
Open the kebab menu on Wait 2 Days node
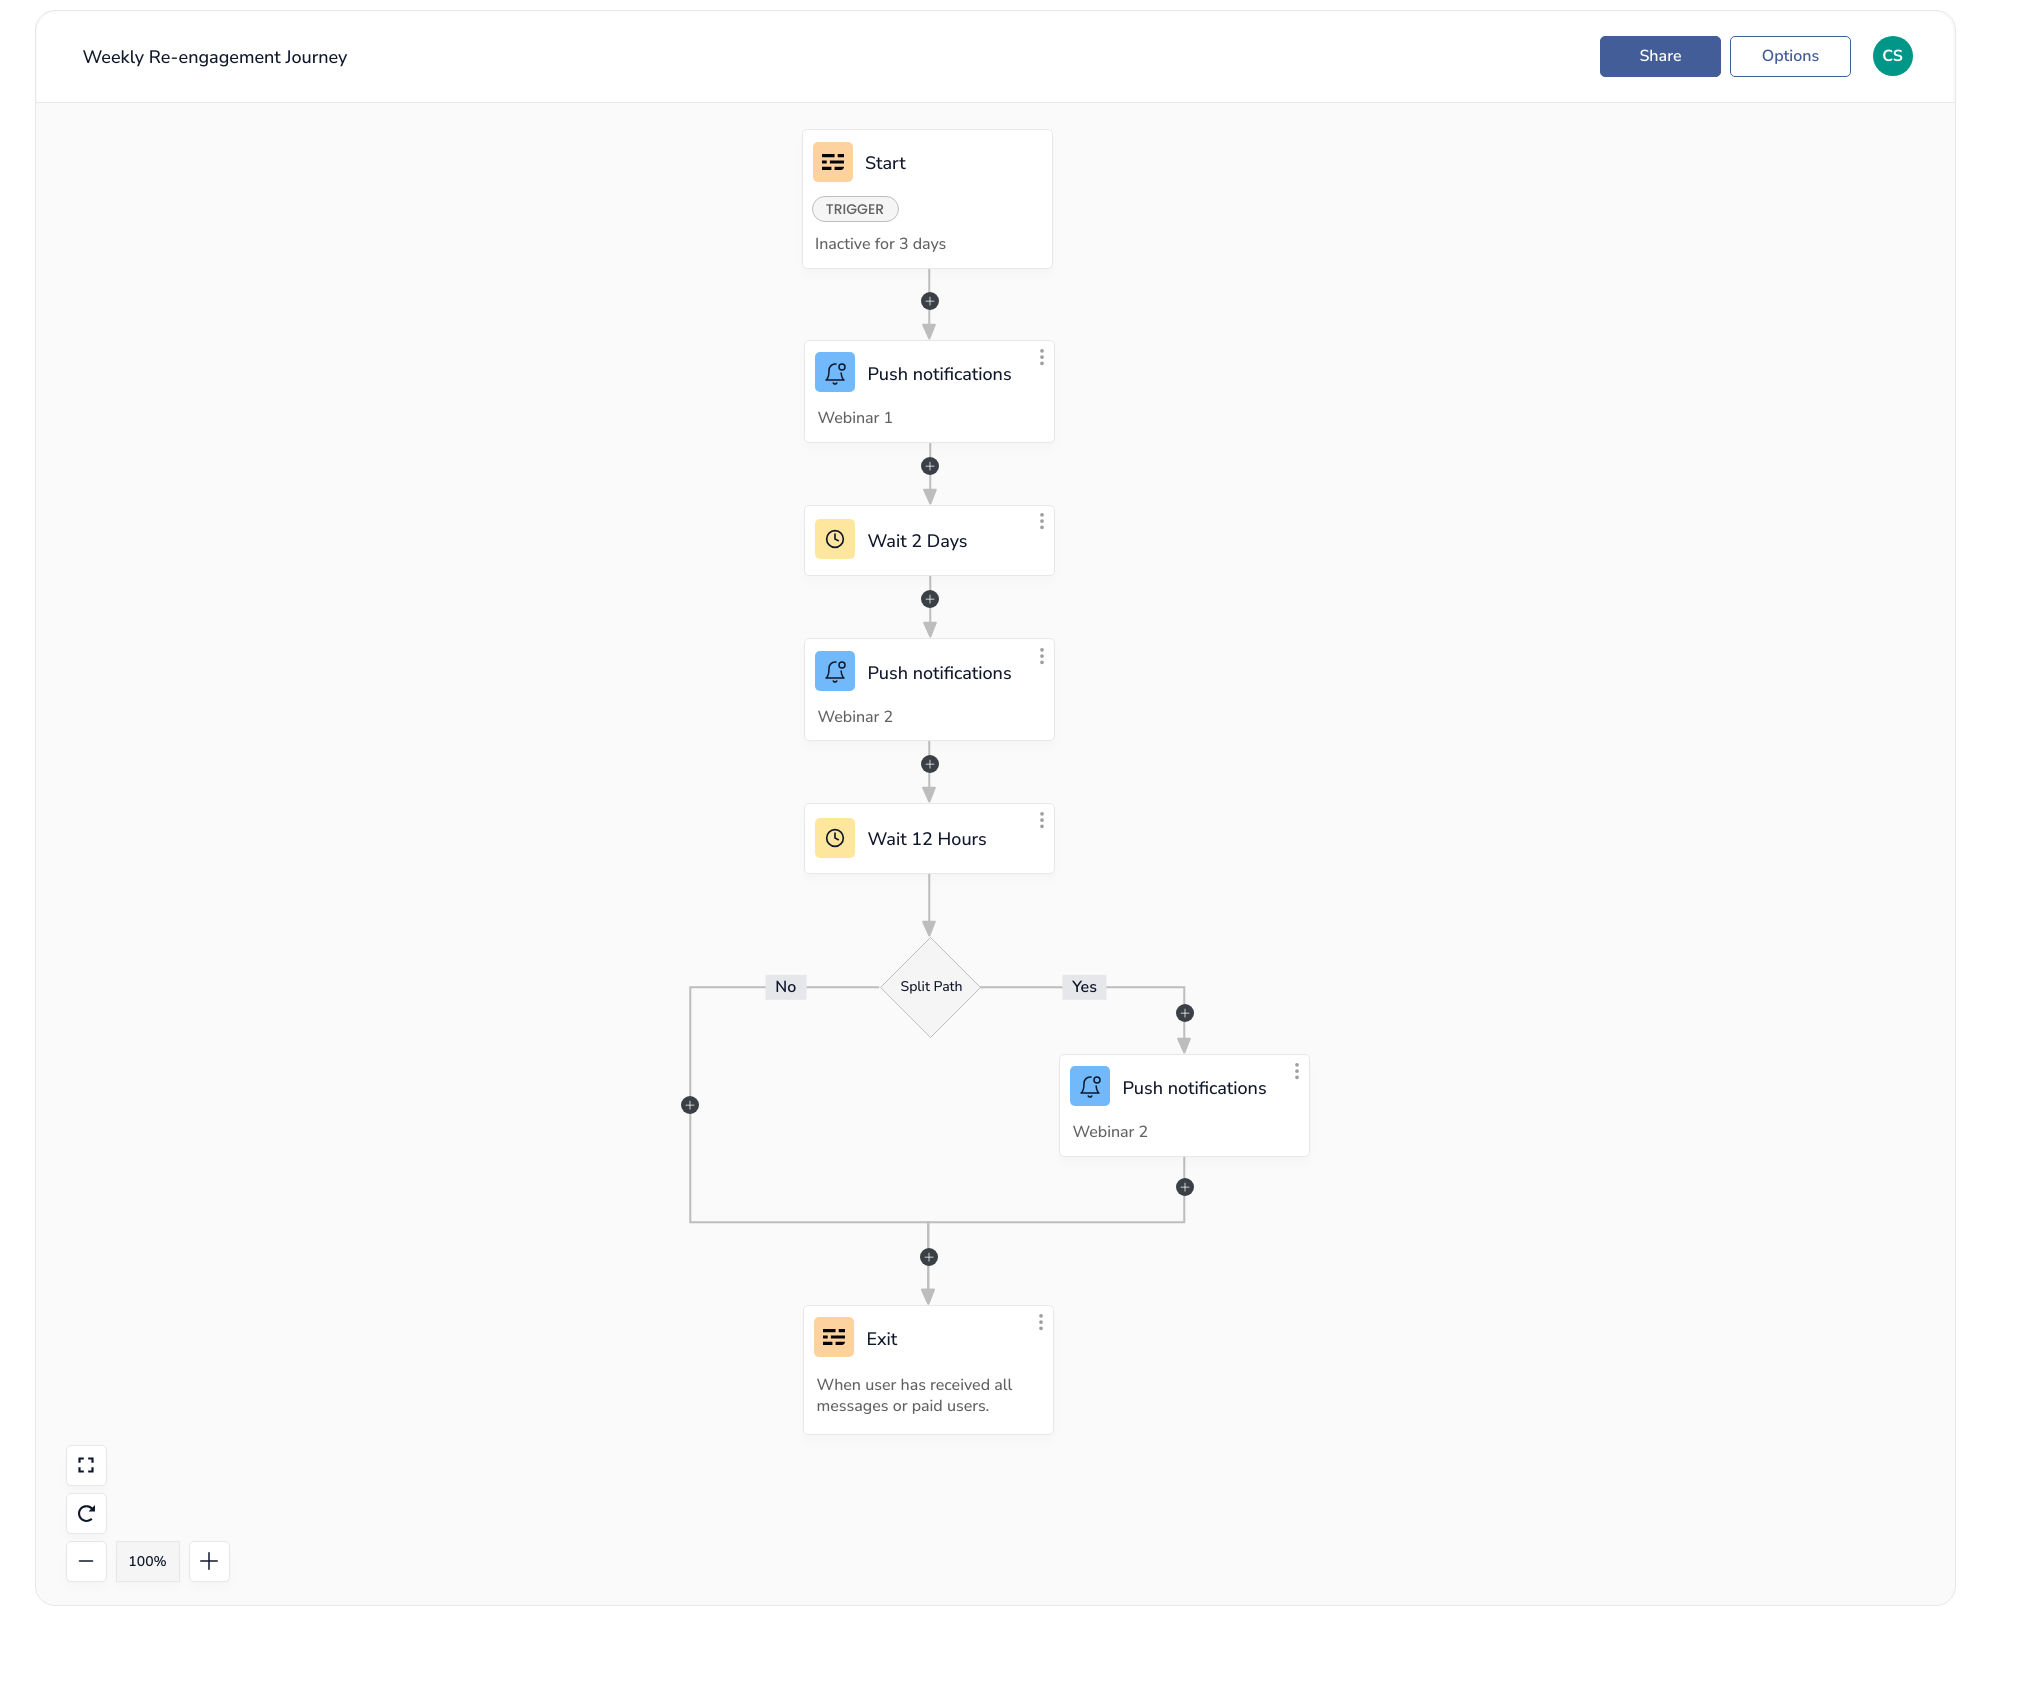point(1041,521)
